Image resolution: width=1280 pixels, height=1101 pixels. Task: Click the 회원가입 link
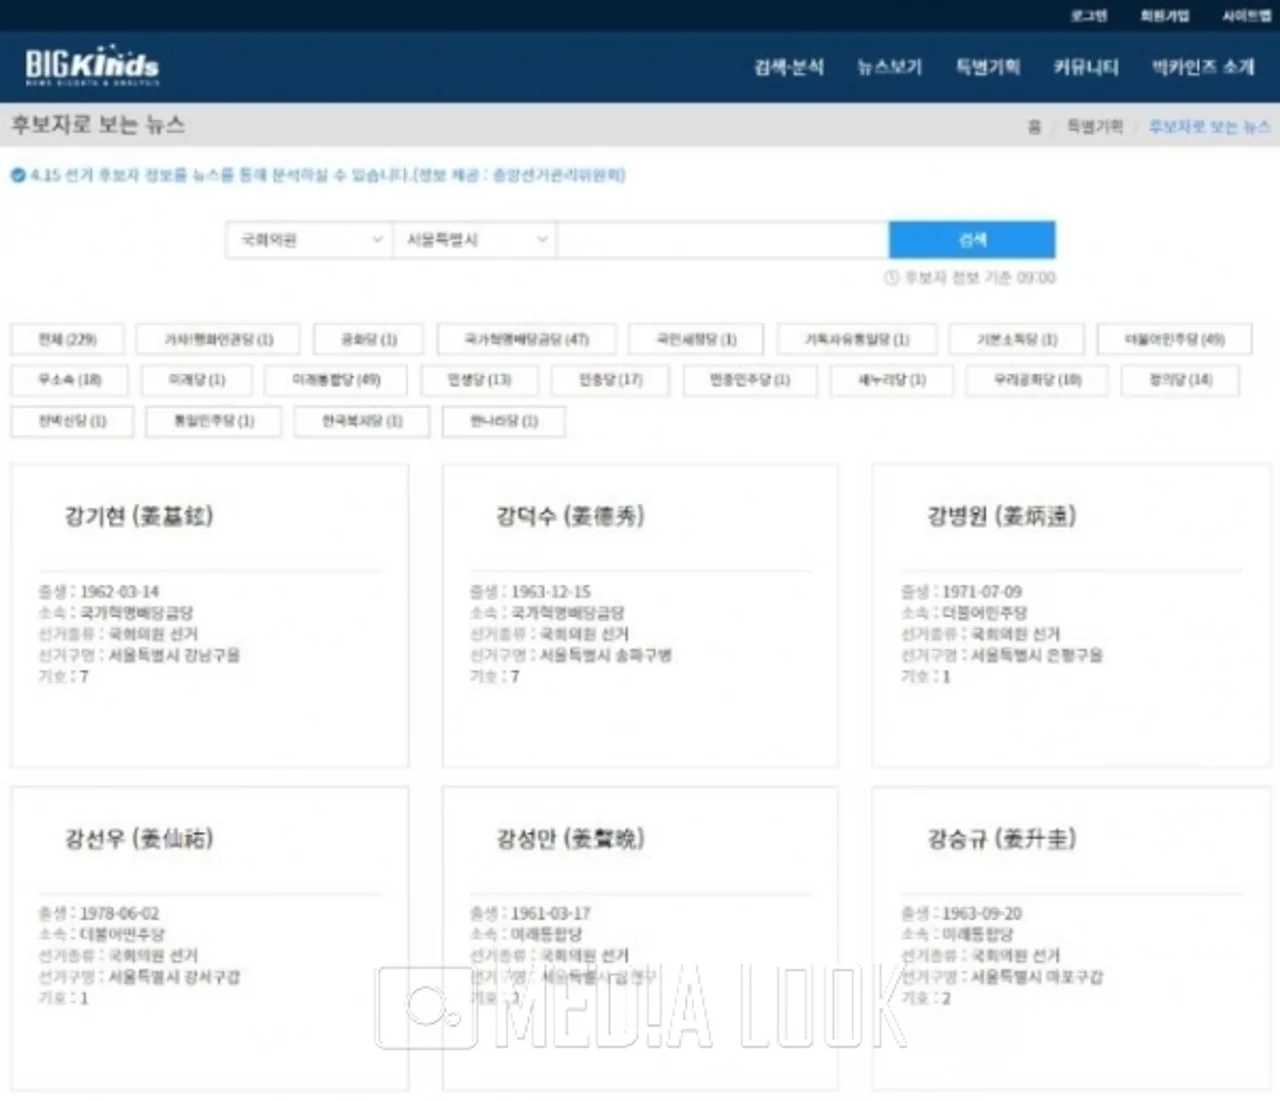tap(1165, 15)
